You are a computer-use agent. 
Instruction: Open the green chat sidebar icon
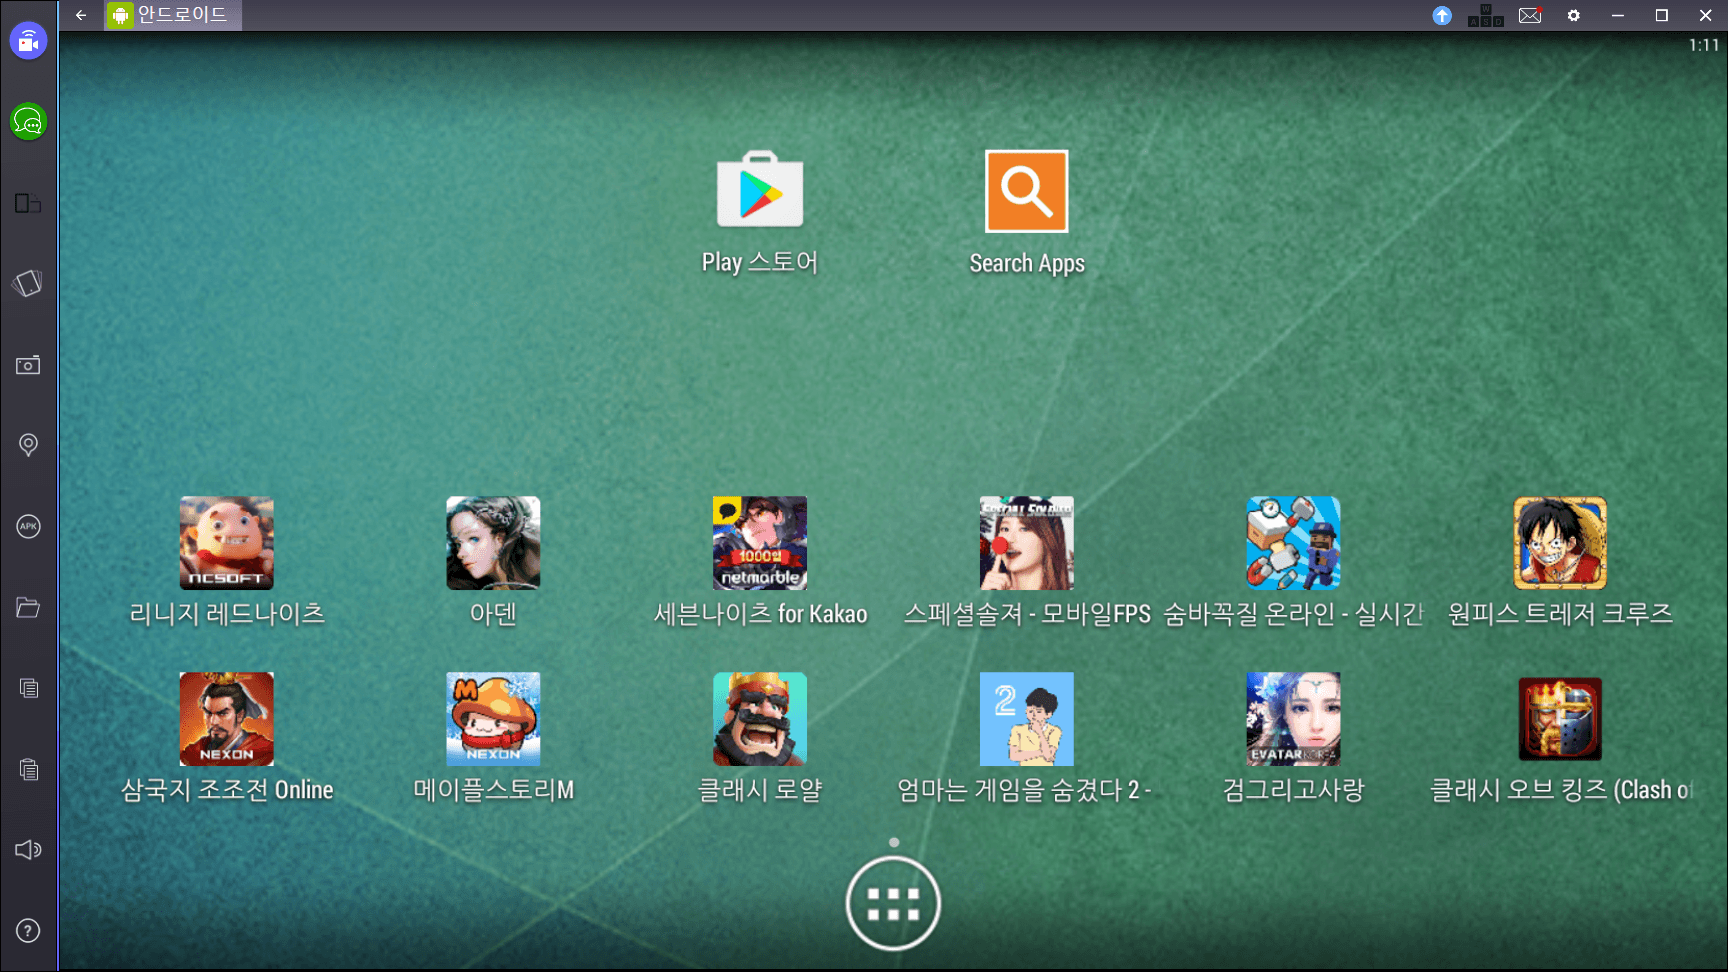coord(28,122)
